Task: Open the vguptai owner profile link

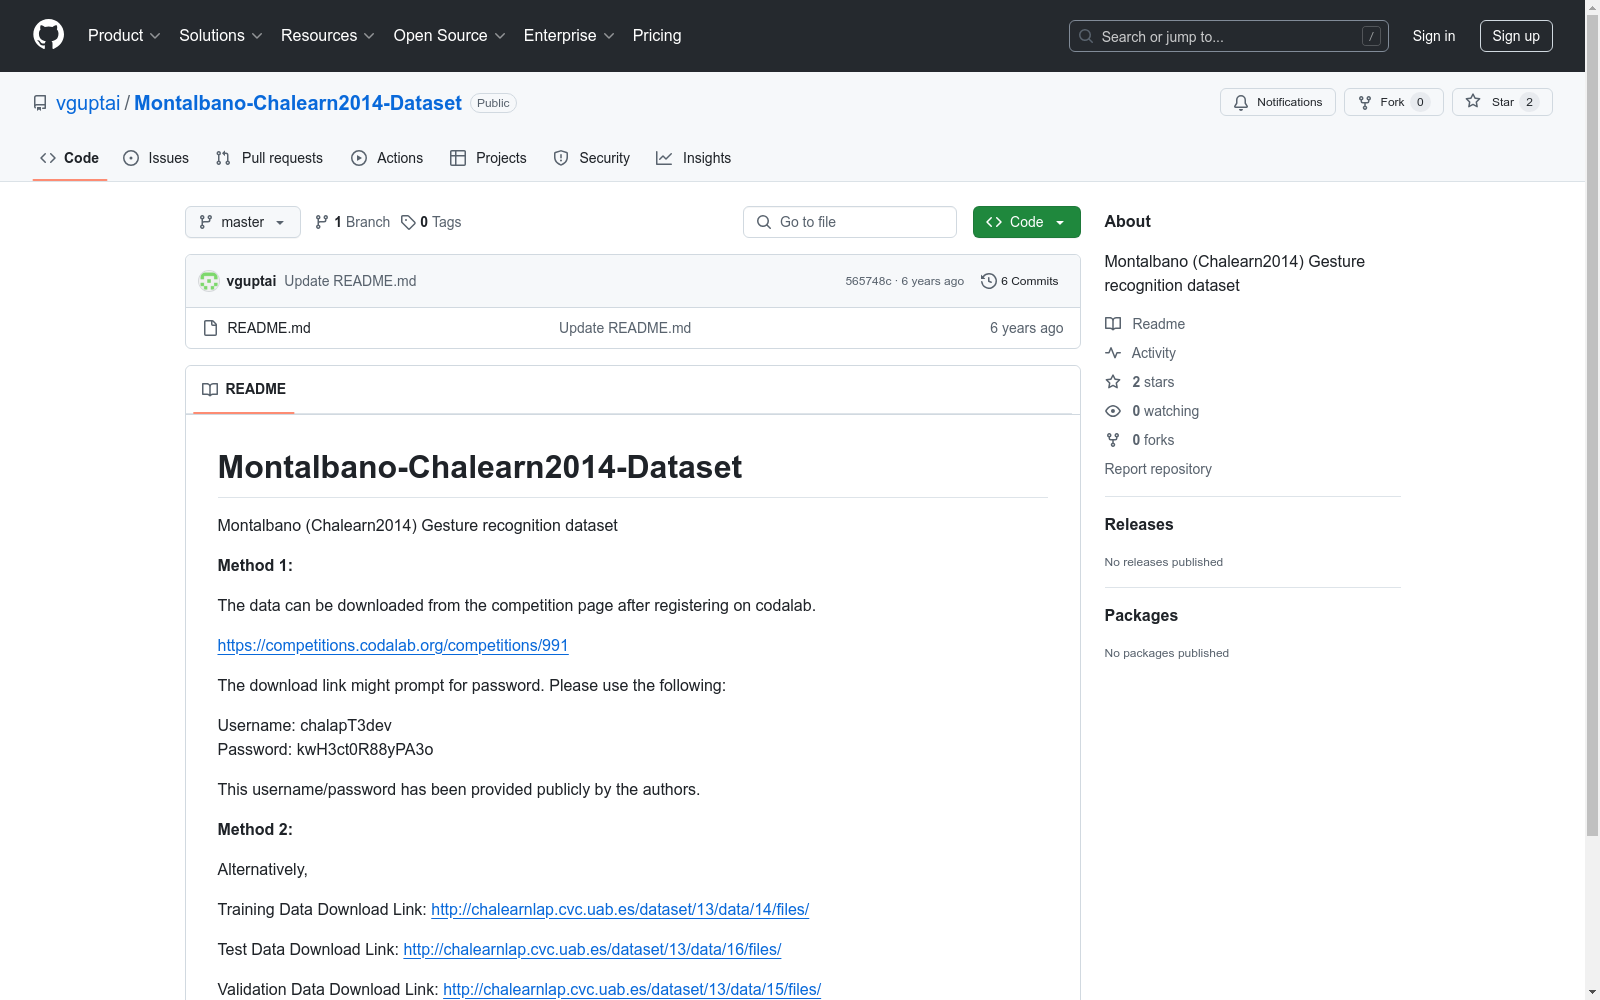Action: (88, 103)
